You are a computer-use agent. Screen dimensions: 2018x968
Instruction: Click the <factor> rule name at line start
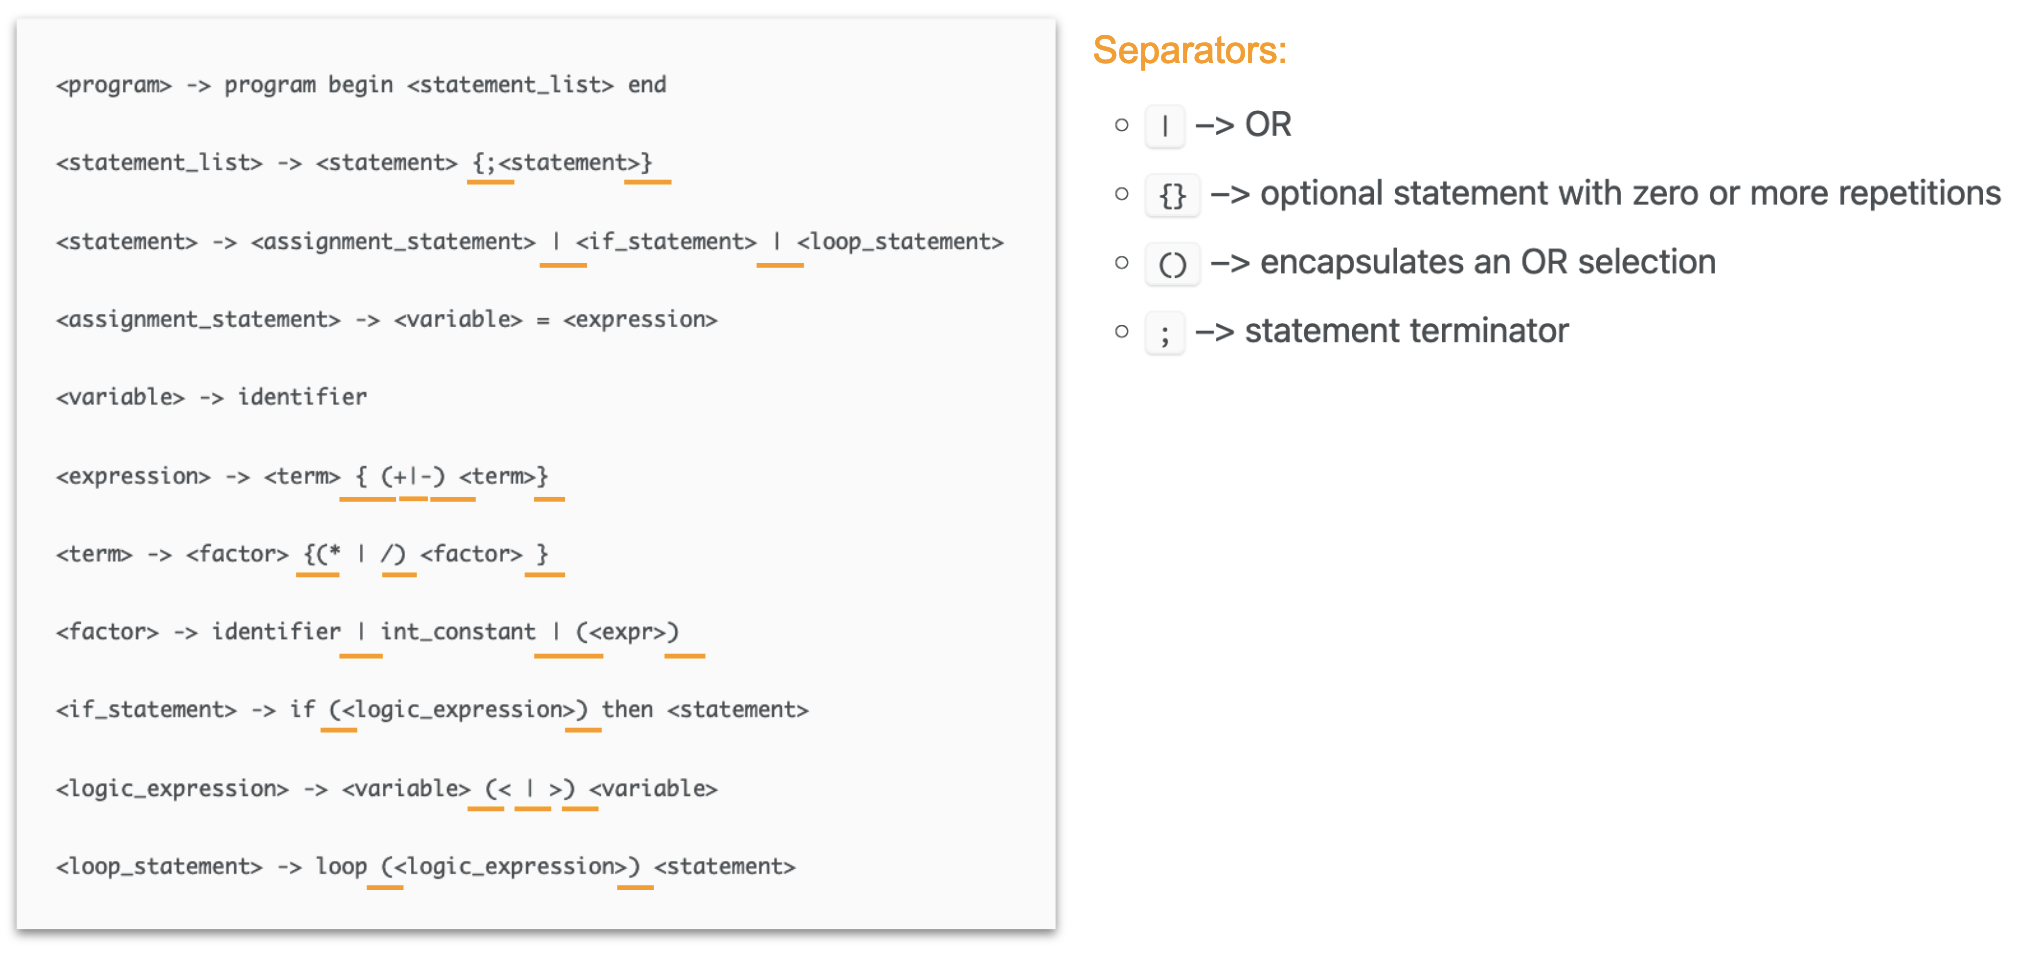click(107, 632)
